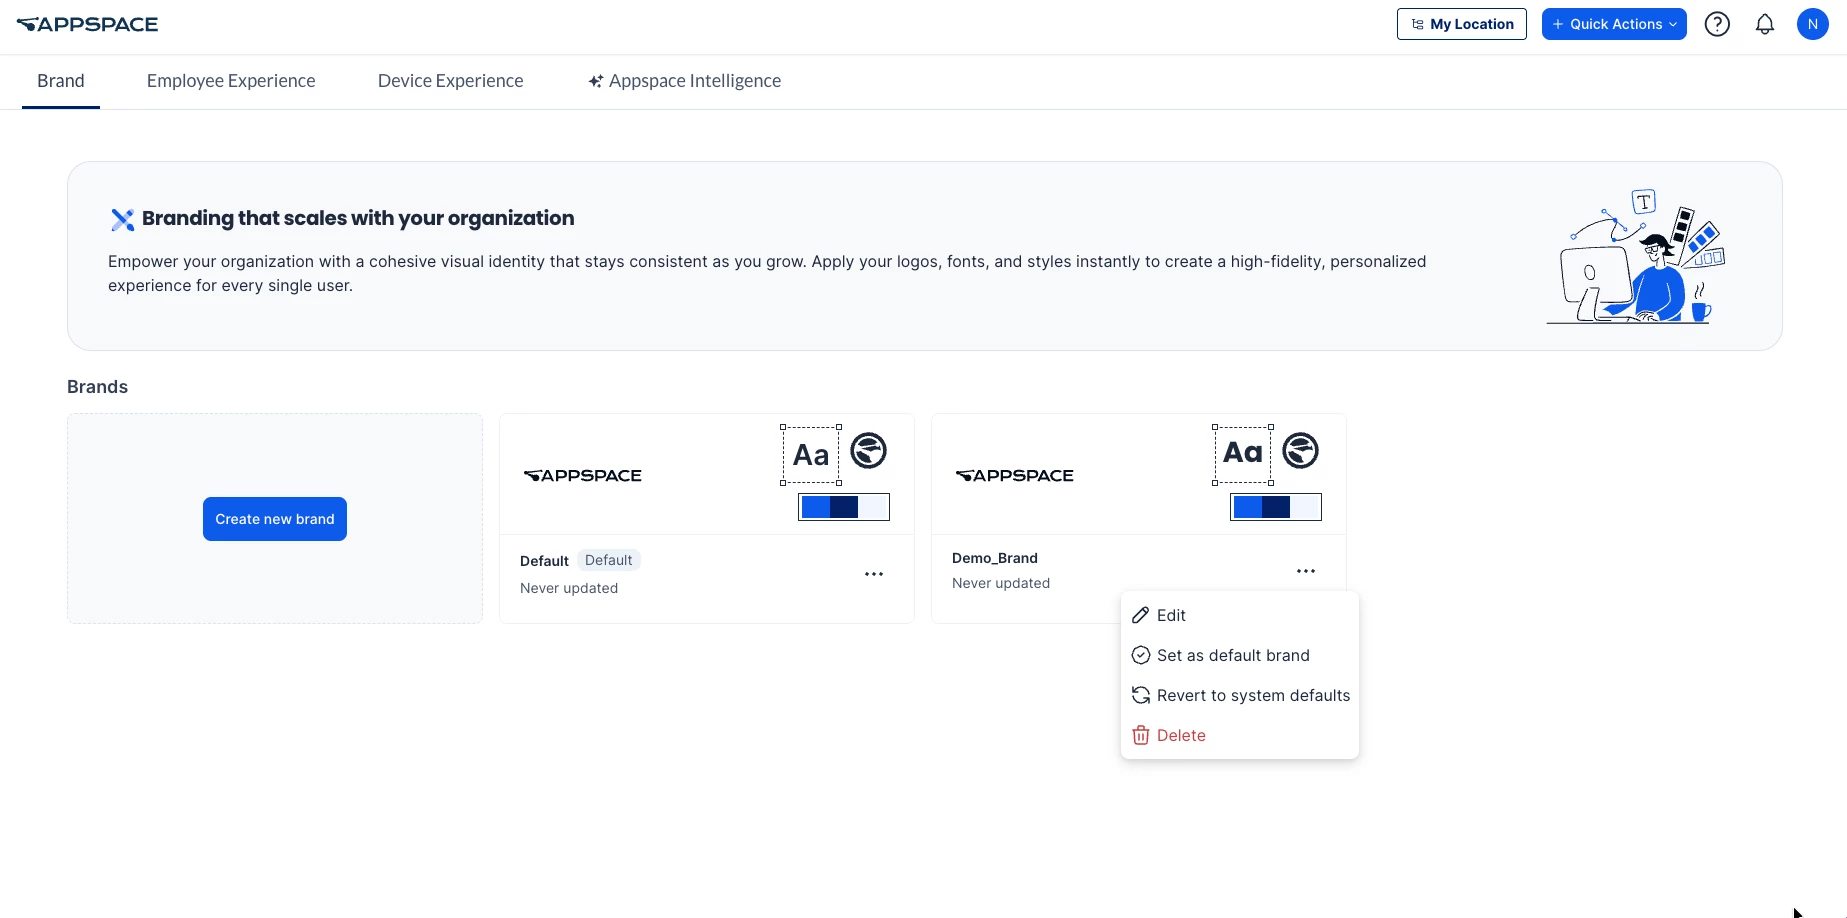This screenshot has height=918, width=1847.
Task: Open the help question mark icon
Action: coord(1717,24)
